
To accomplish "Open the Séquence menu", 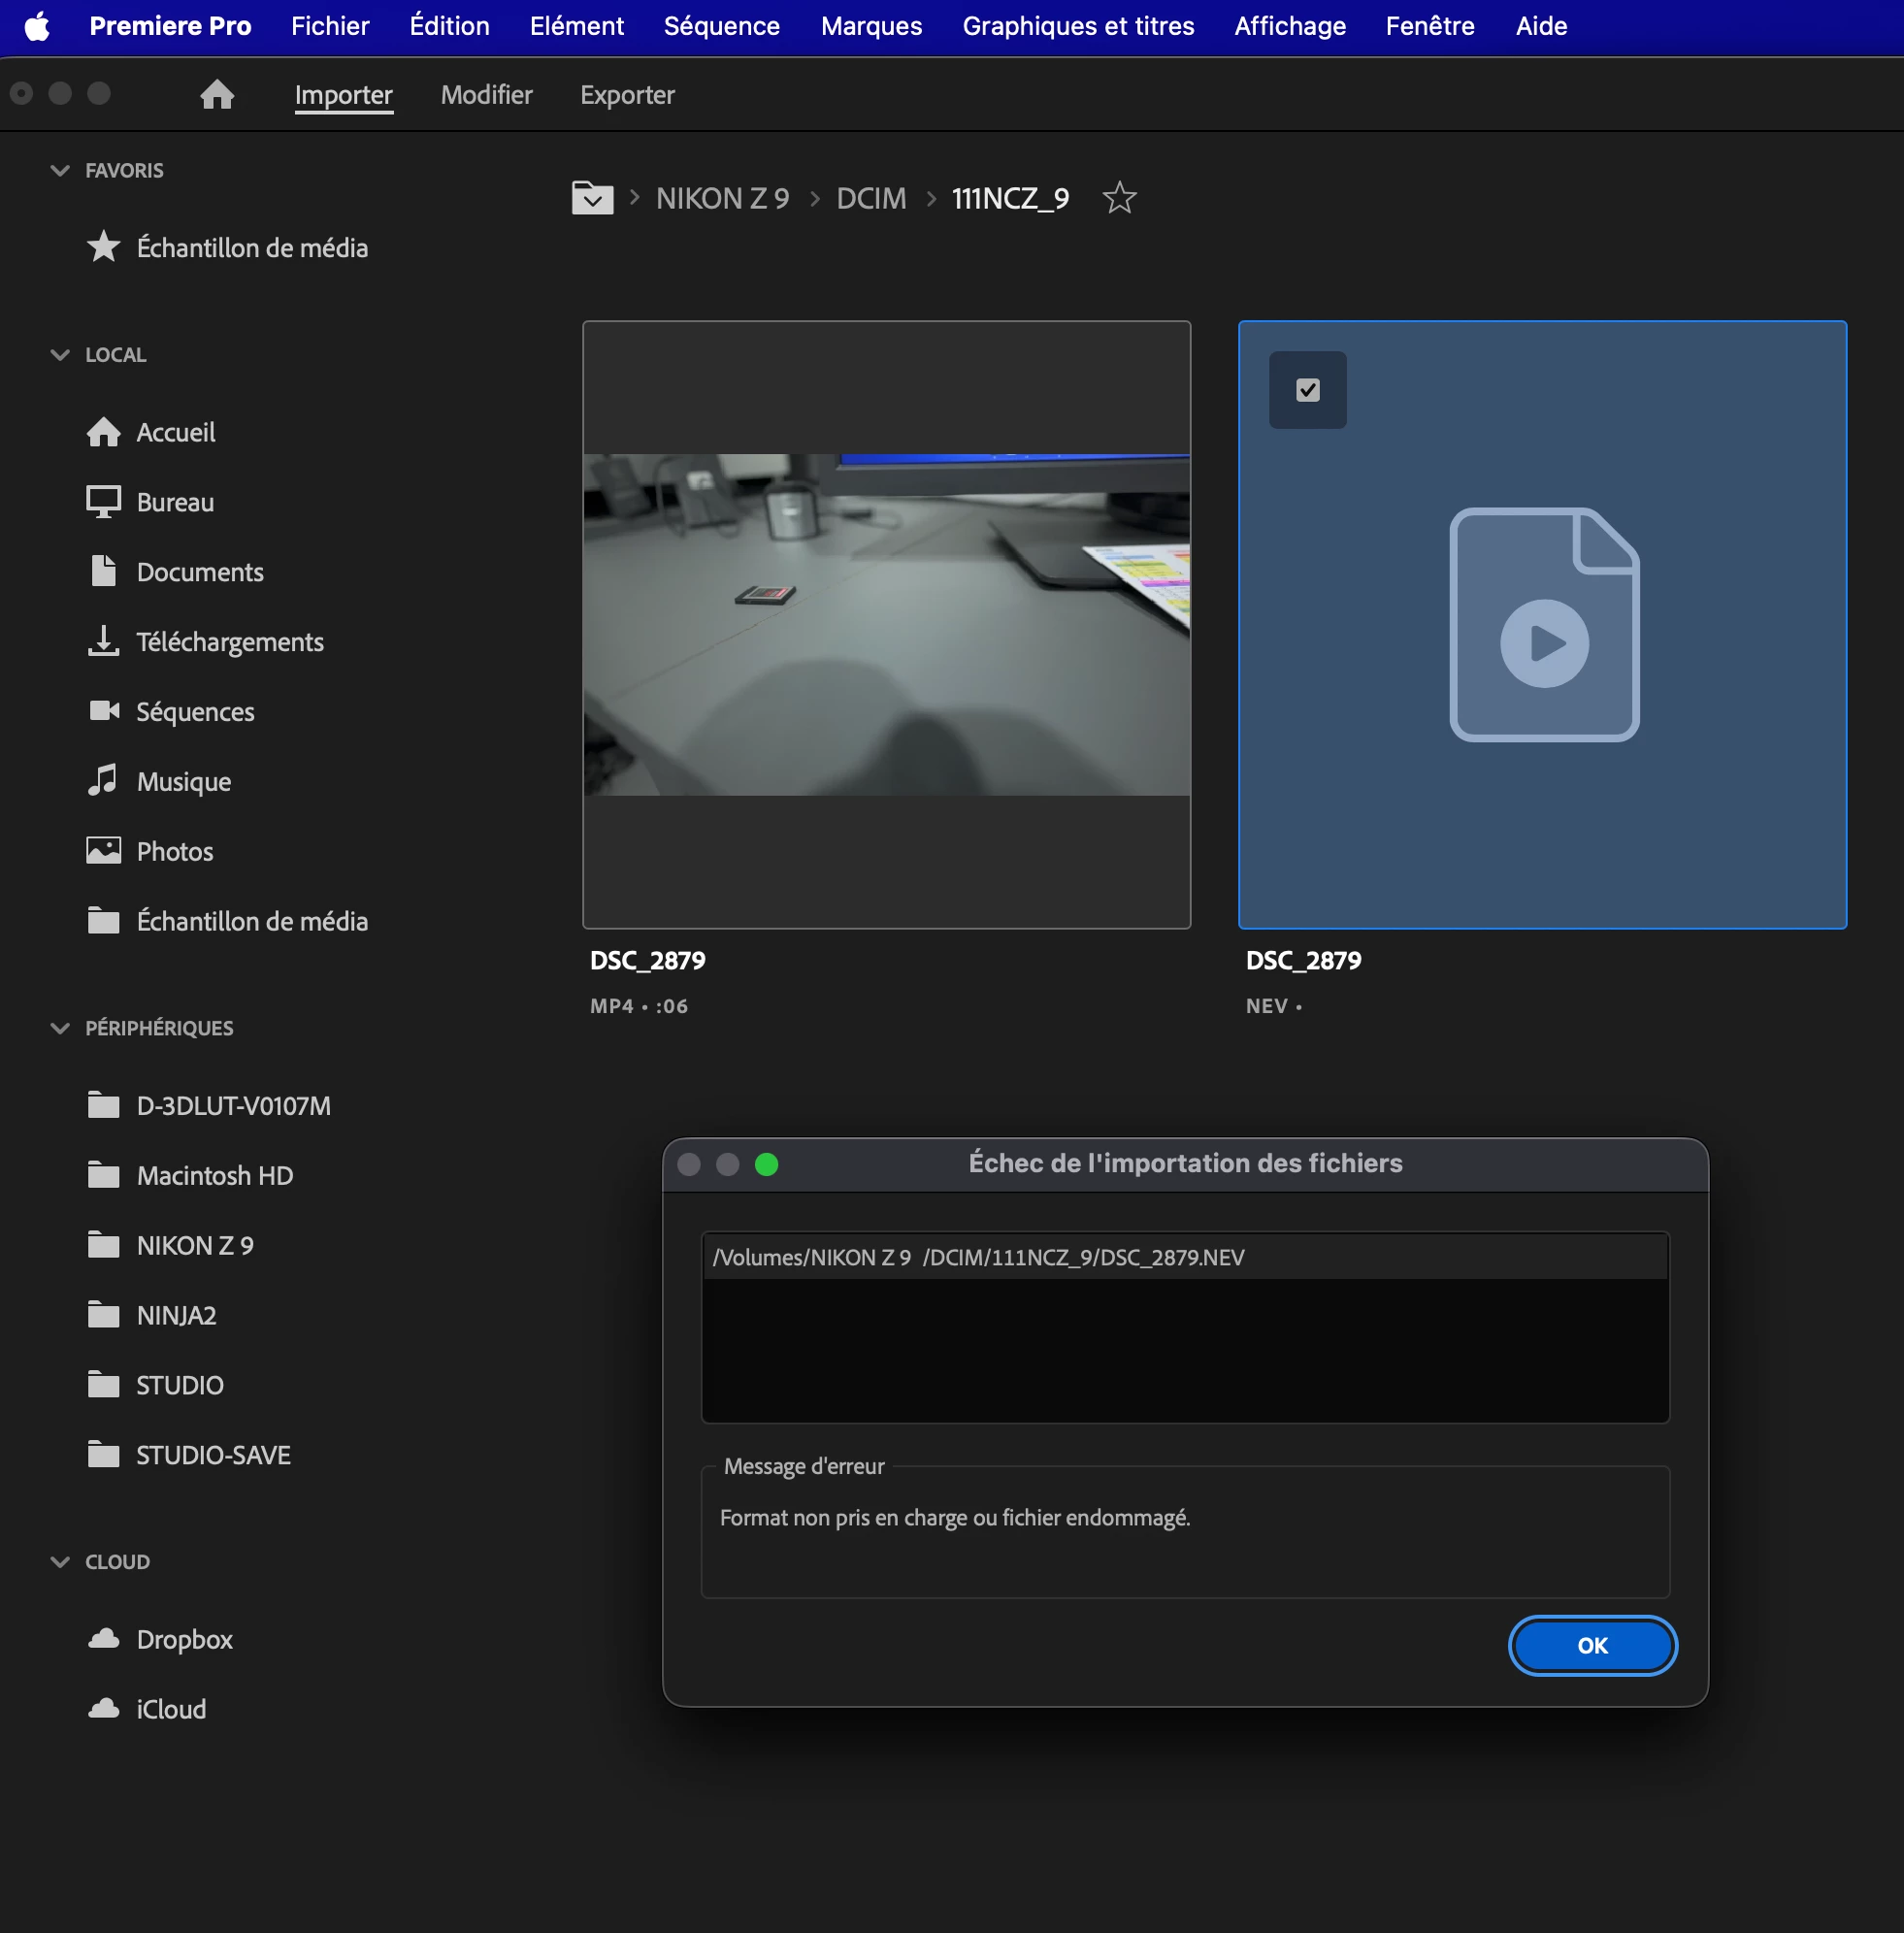I will (x=721, y=26).
